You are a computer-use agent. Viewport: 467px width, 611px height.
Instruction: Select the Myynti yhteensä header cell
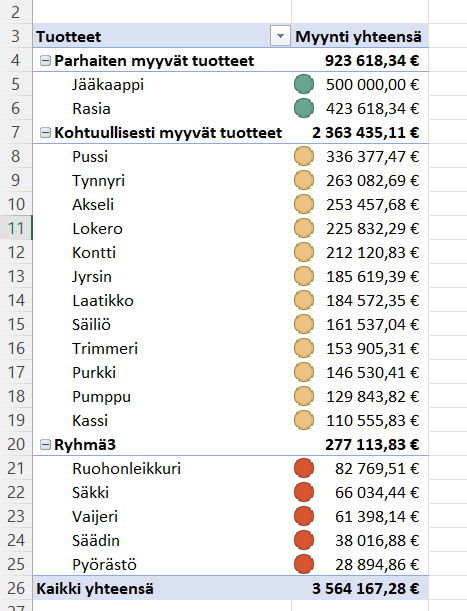pos(360,36)
